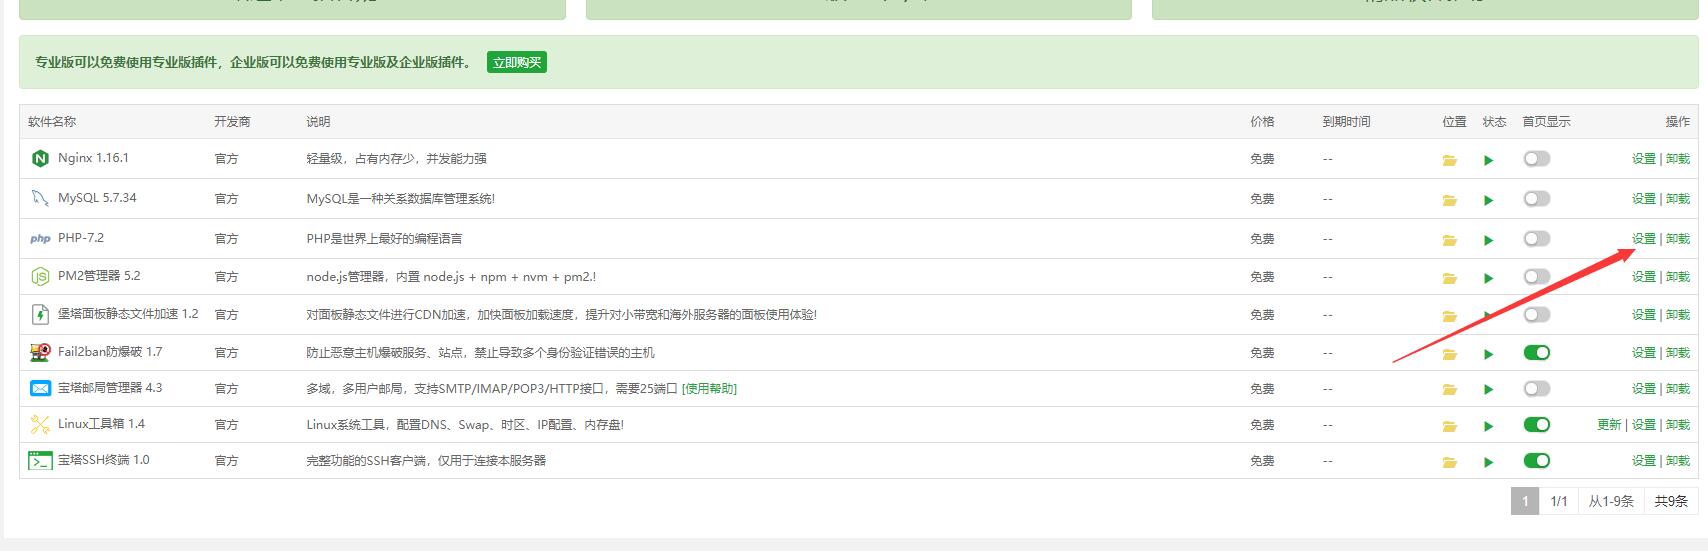Click the PM2管理器 status play icon
Image resolution: width=1708 pixels, height=551 pixels.
click(x=1488, y=278)
